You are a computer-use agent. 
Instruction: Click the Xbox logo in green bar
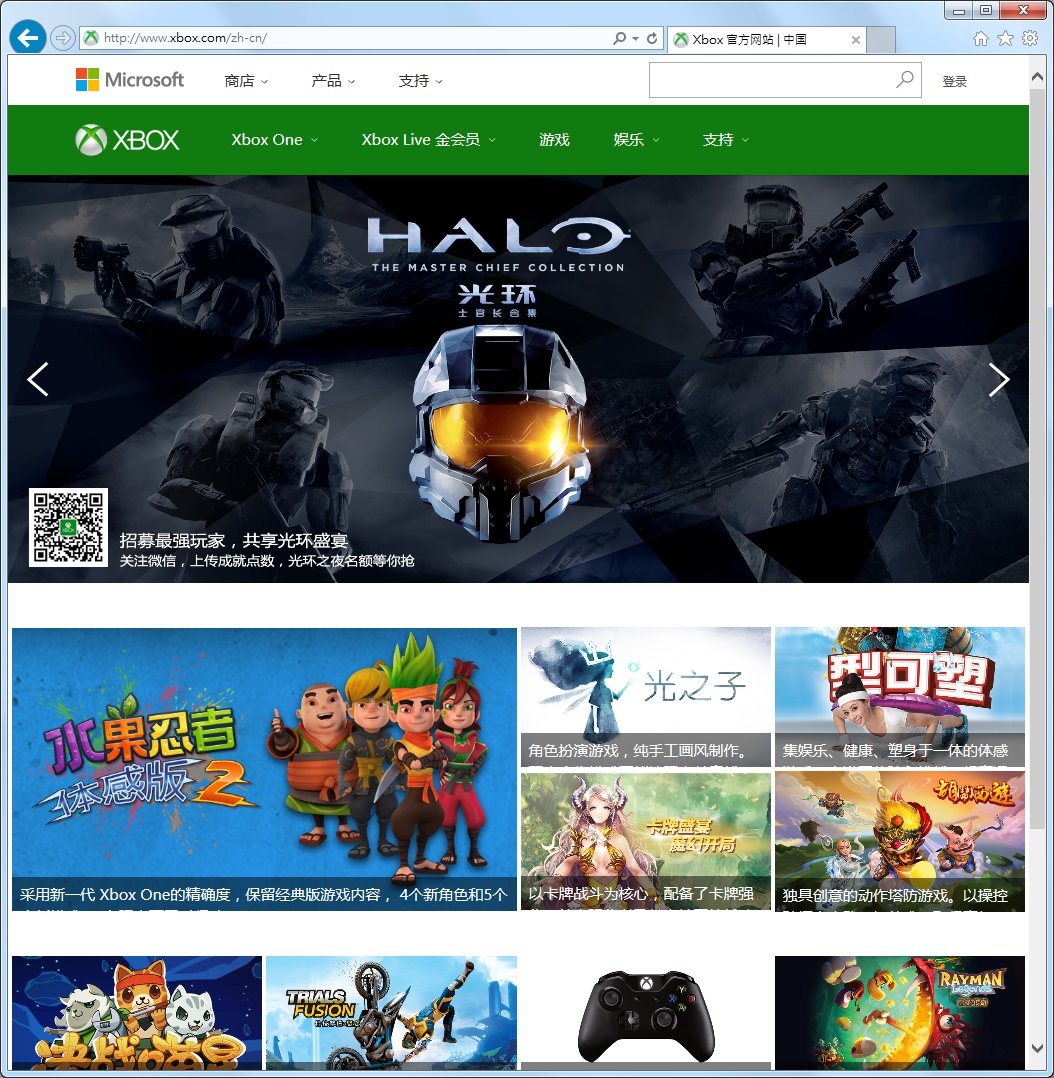click(127, 140)
